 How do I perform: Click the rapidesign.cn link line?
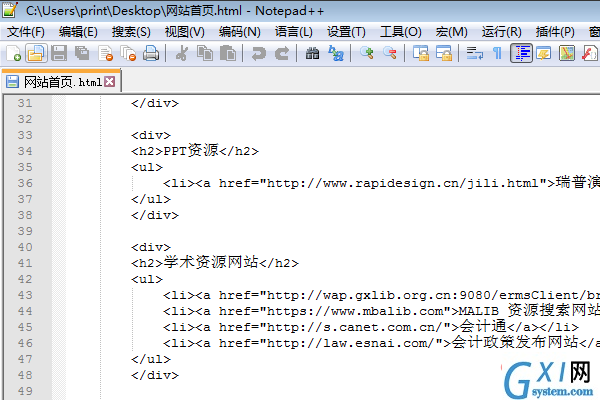[x=381, y=183]
